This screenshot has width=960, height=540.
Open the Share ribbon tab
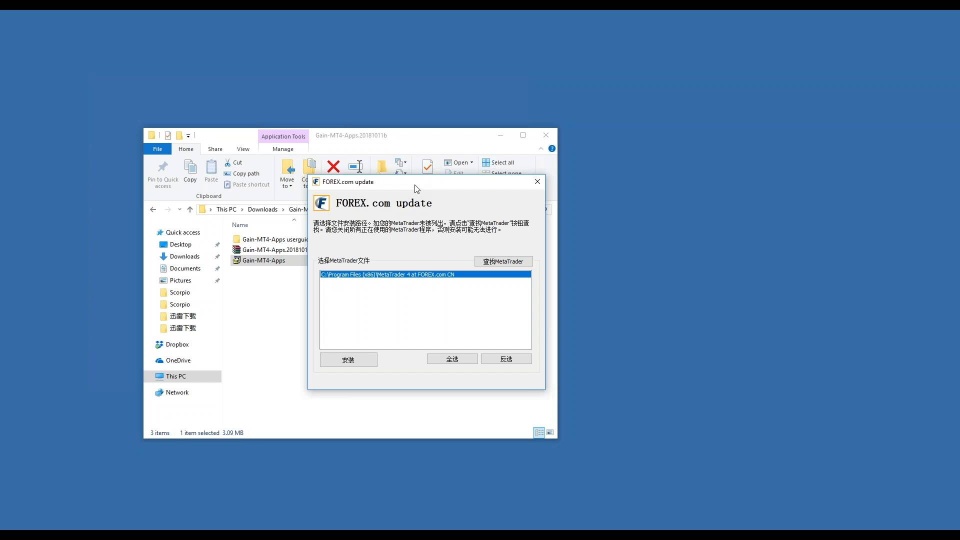[215, 149]
